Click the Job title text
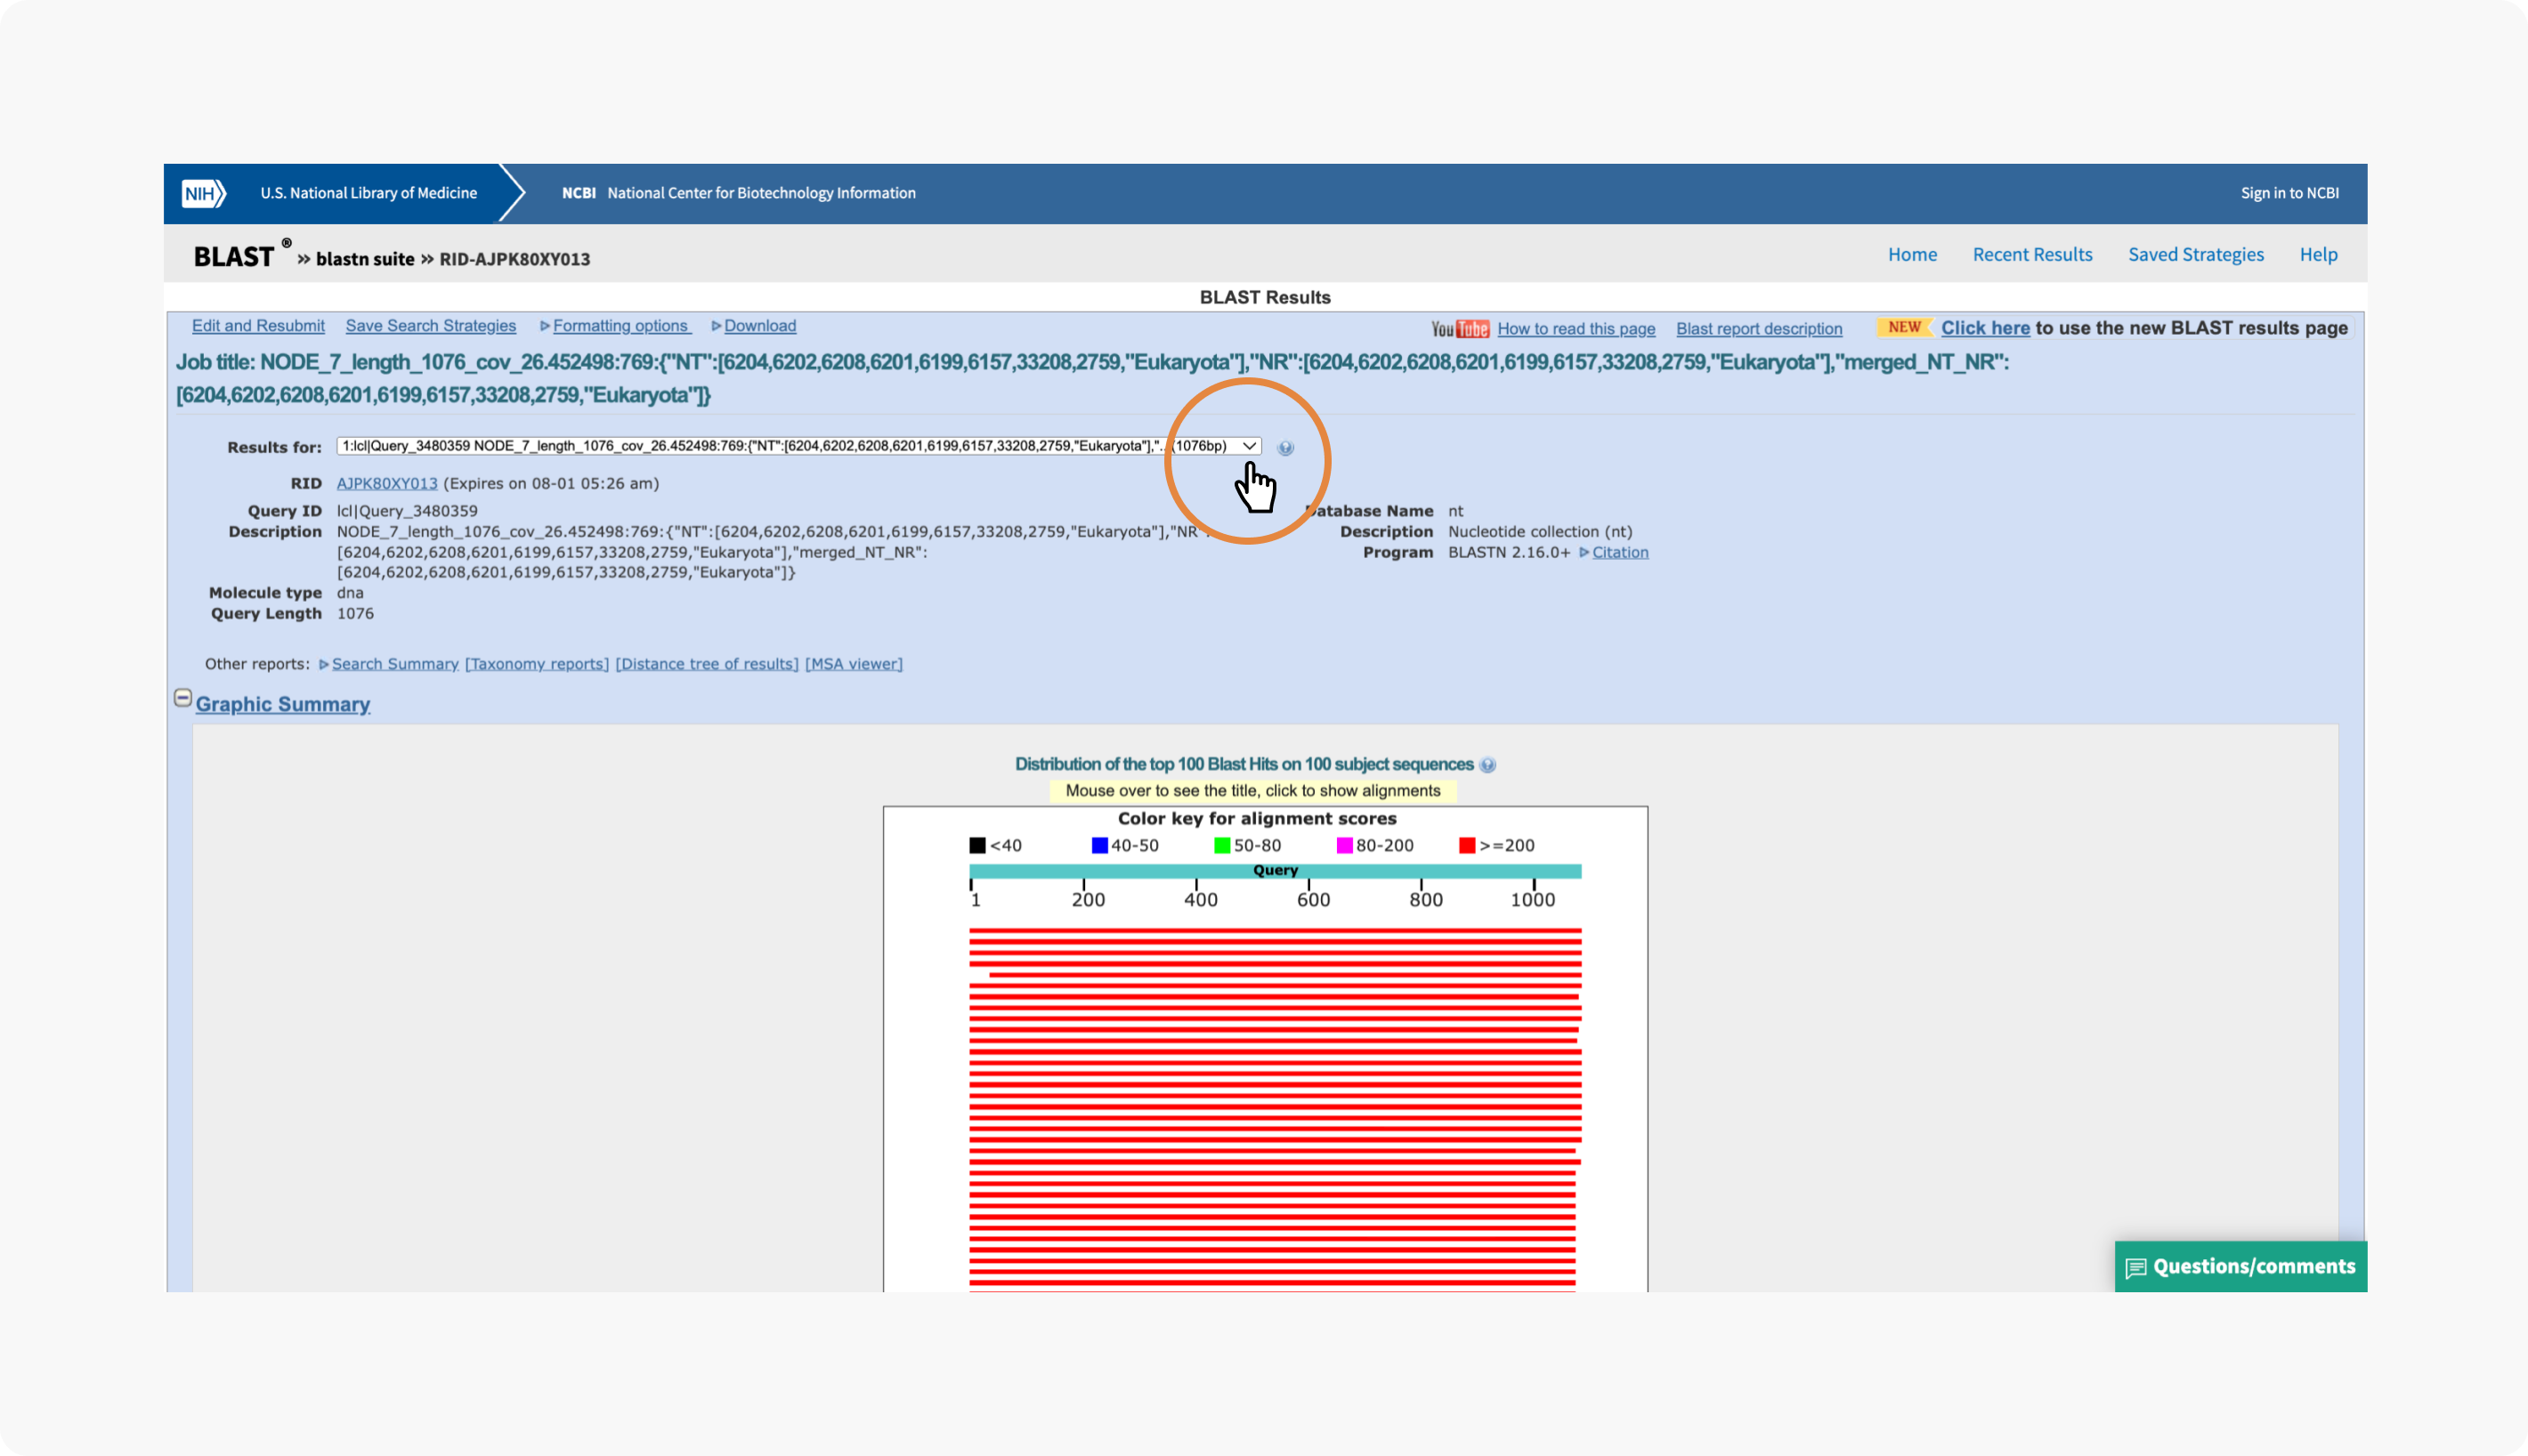 [1092, 379]
